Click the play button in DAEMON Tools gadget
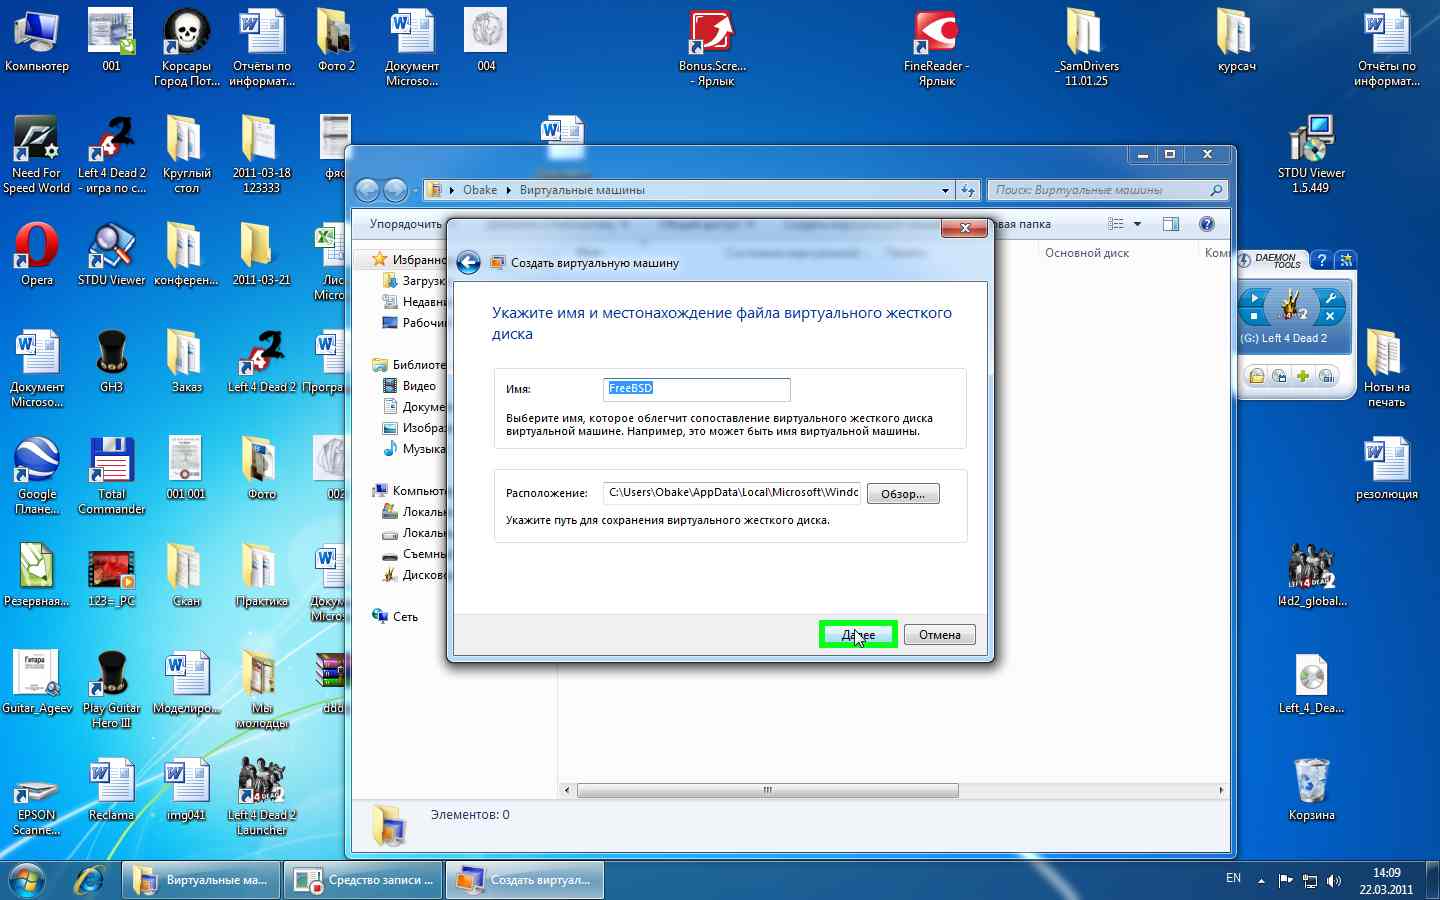 1255,298
